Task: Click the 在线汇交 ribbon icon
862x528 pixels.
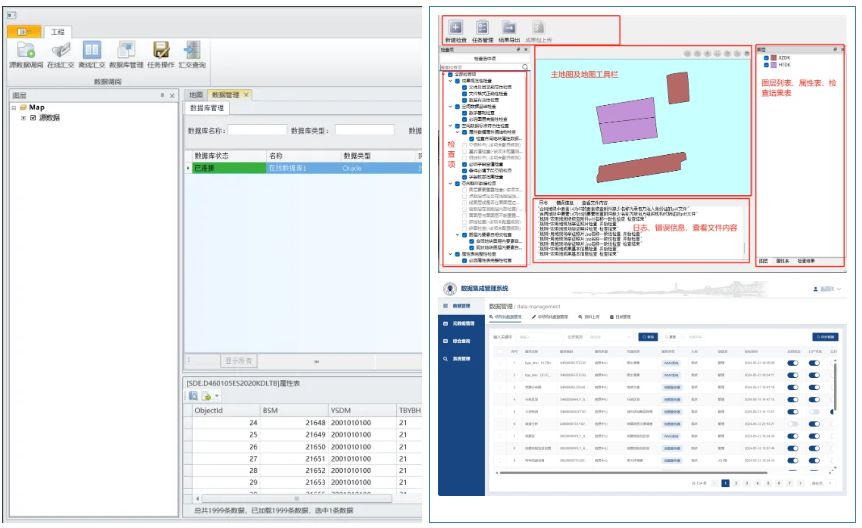Action: coord(60,50)
